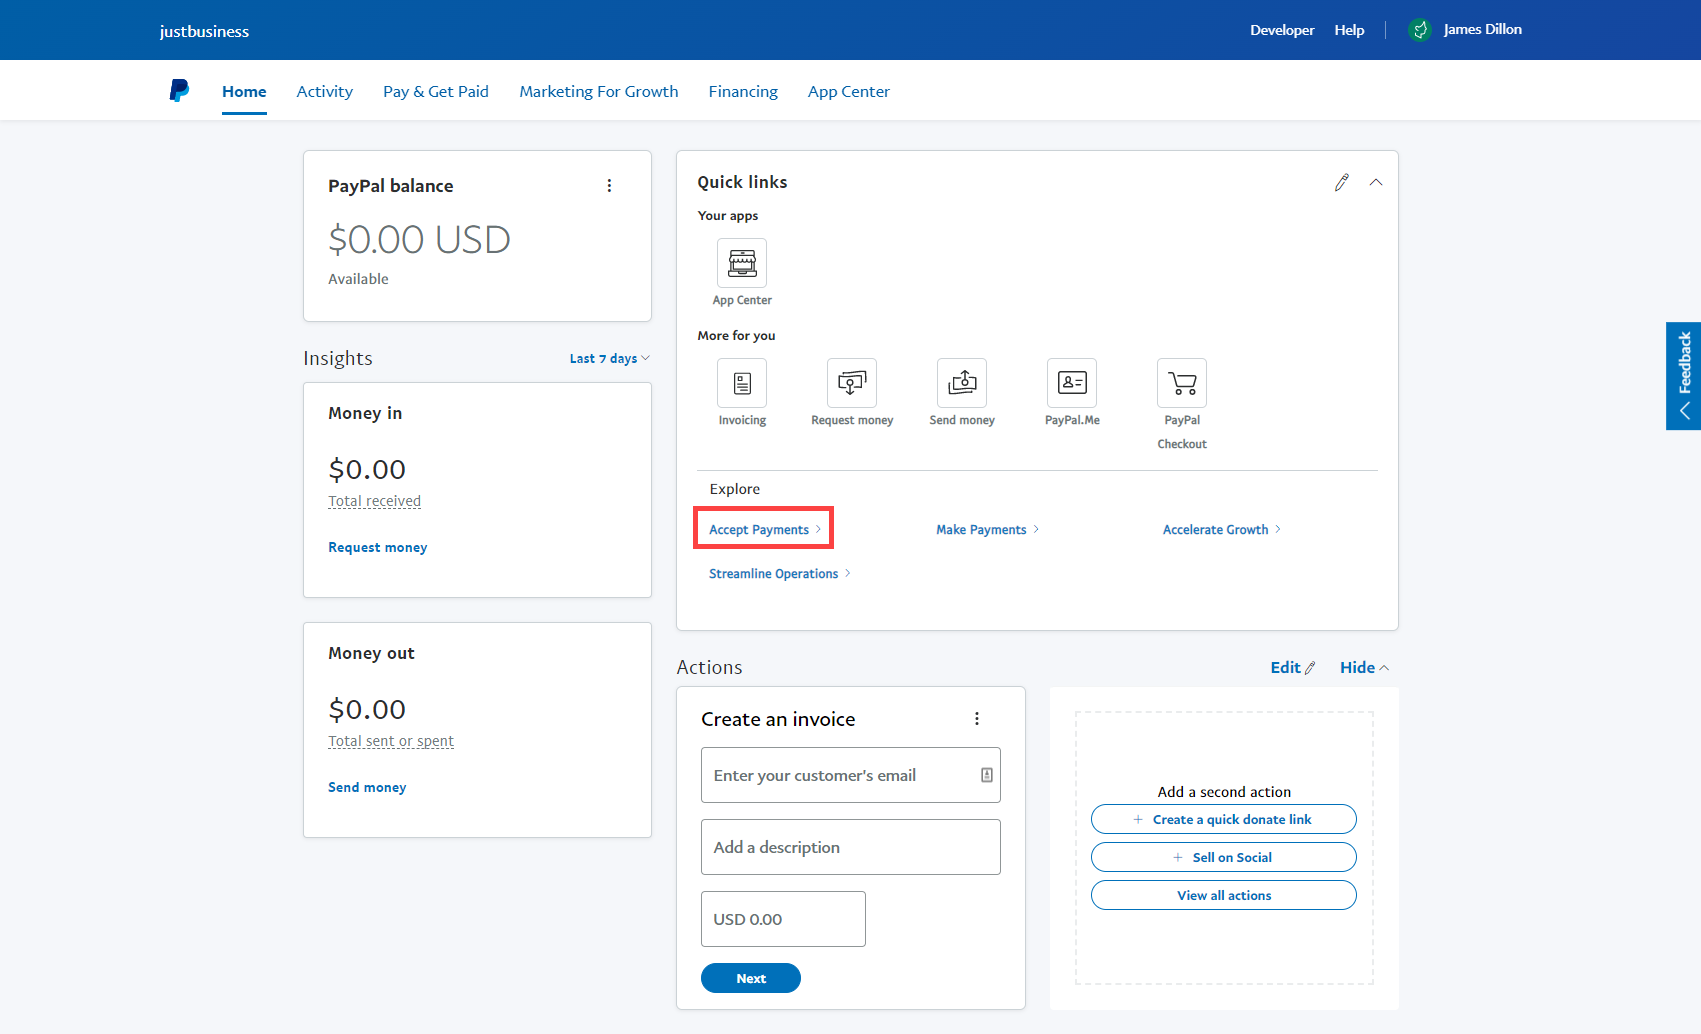Open the Invoicing quick link icon
This screenshot has height=1034, width=1701.
(742, 383)
